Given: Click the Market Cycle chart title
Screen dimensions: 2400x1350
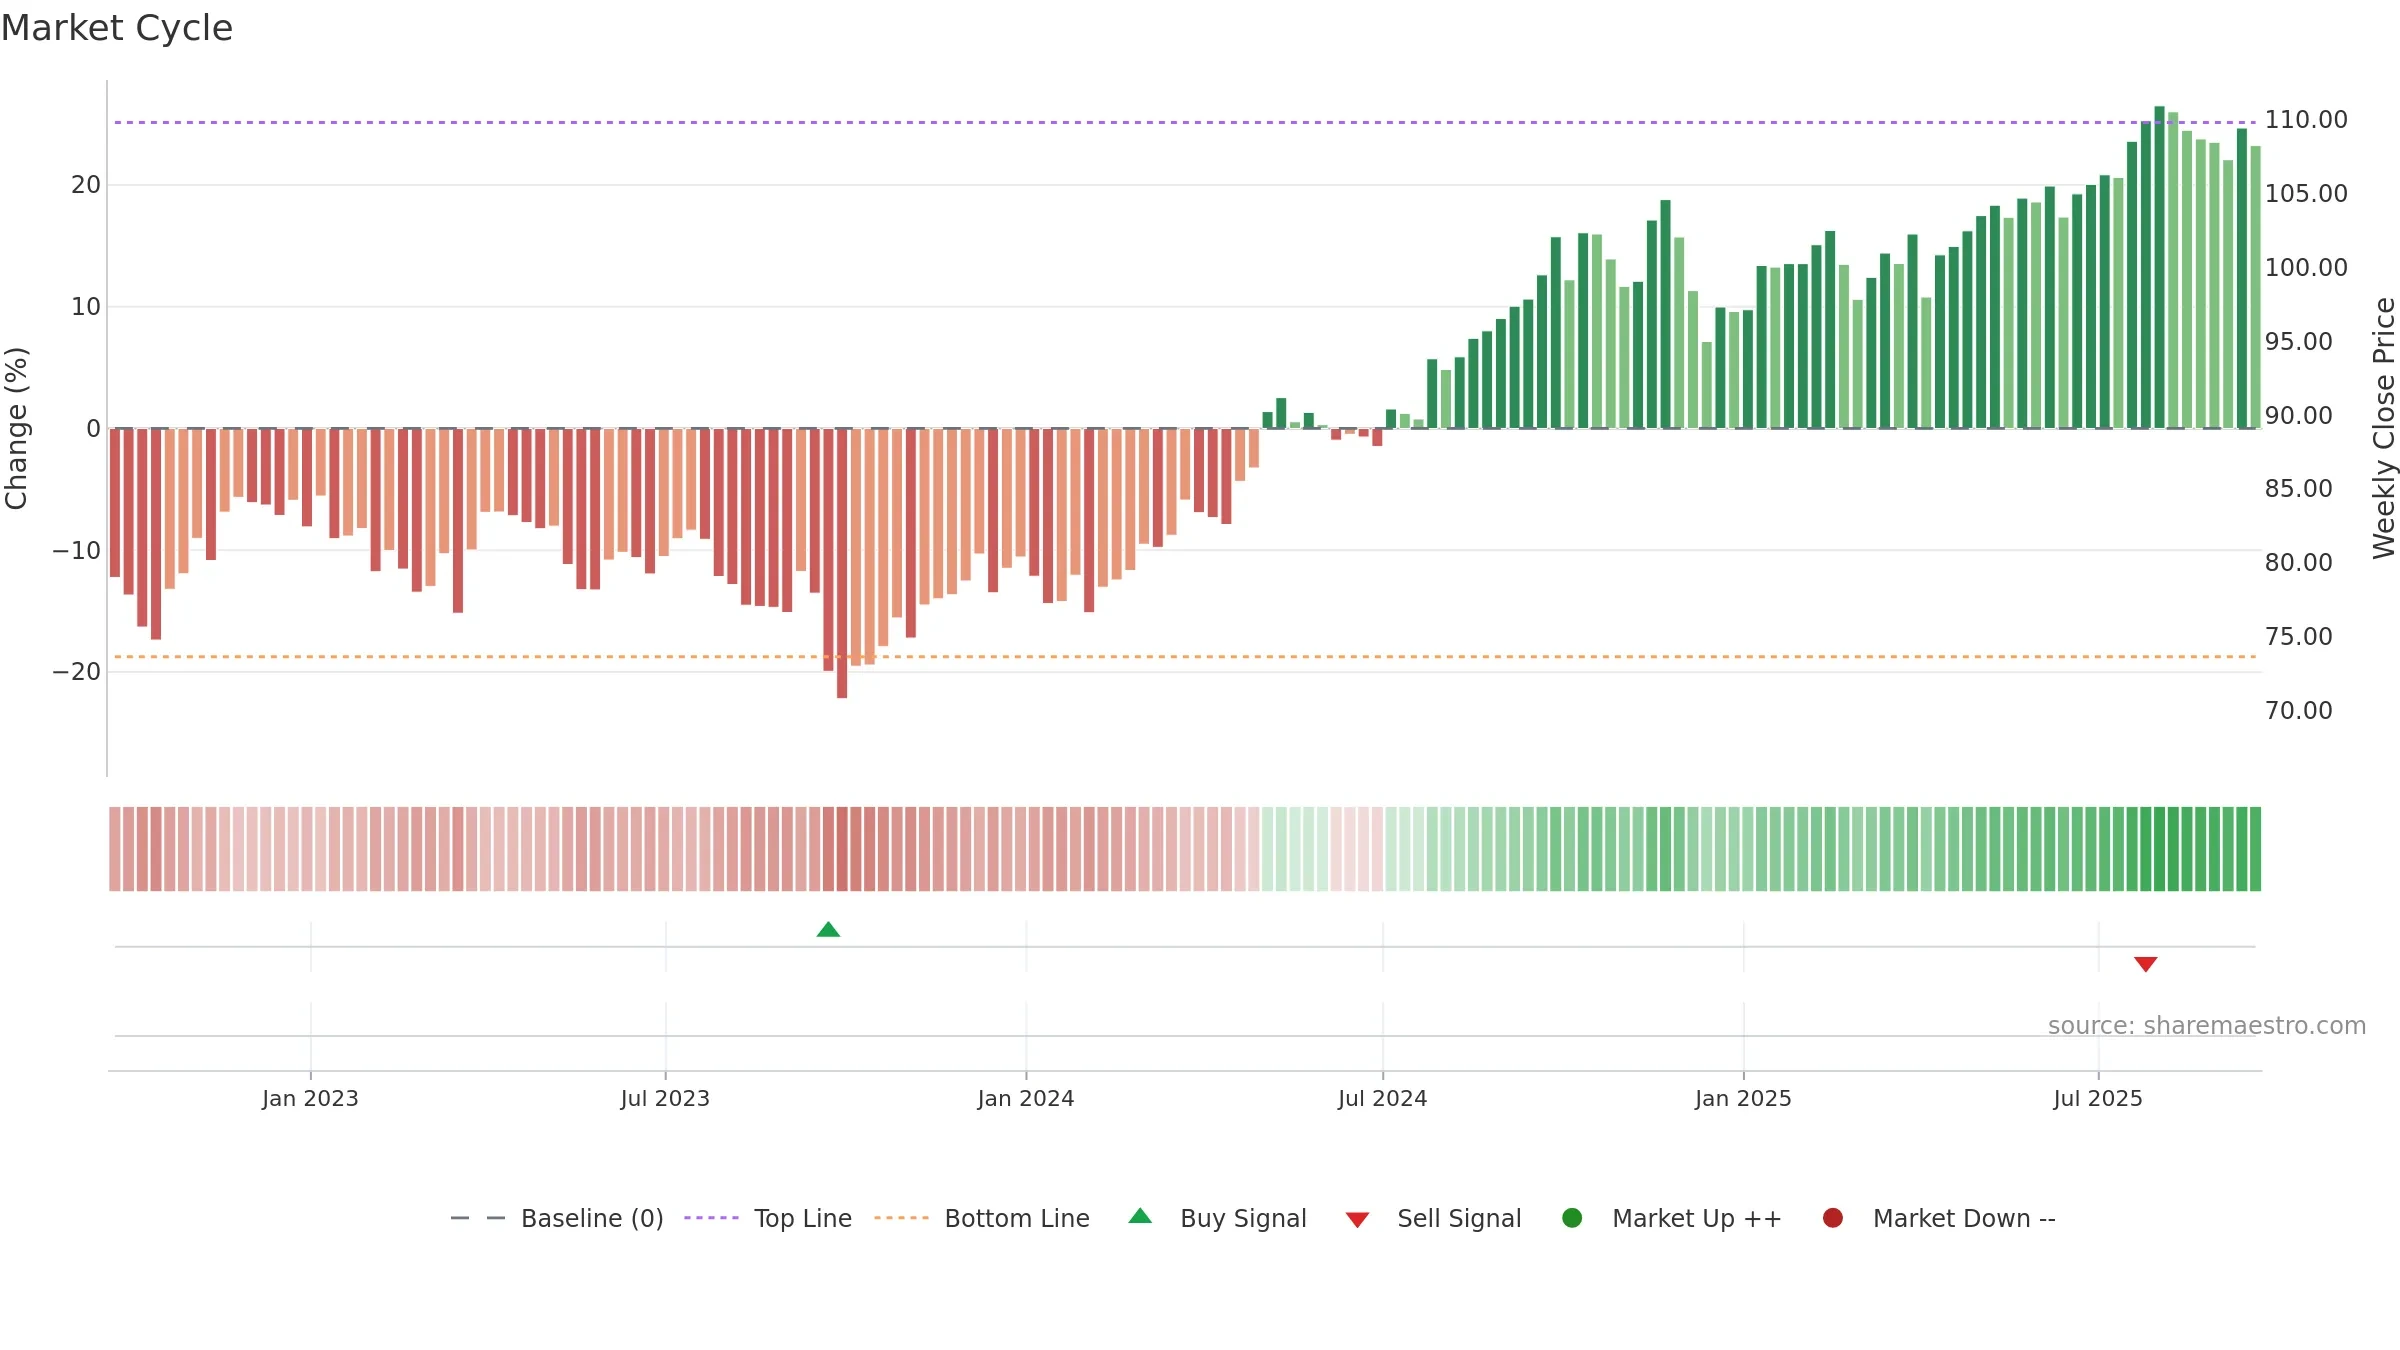Looking at the screenshot, I should 117,28.
